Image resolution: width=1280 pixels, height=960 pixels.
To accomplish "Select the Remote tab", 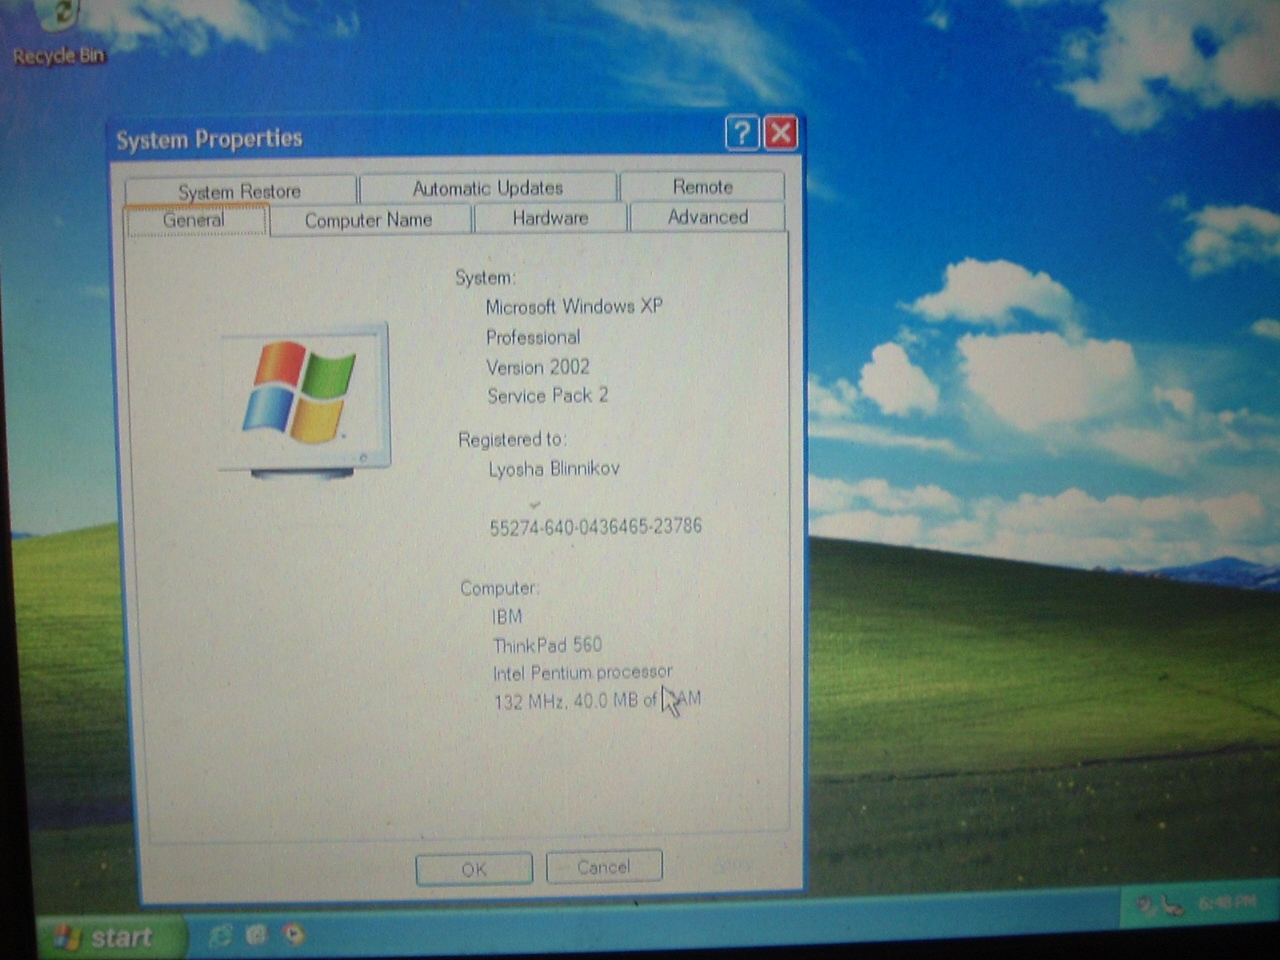I will coord(702,186).
